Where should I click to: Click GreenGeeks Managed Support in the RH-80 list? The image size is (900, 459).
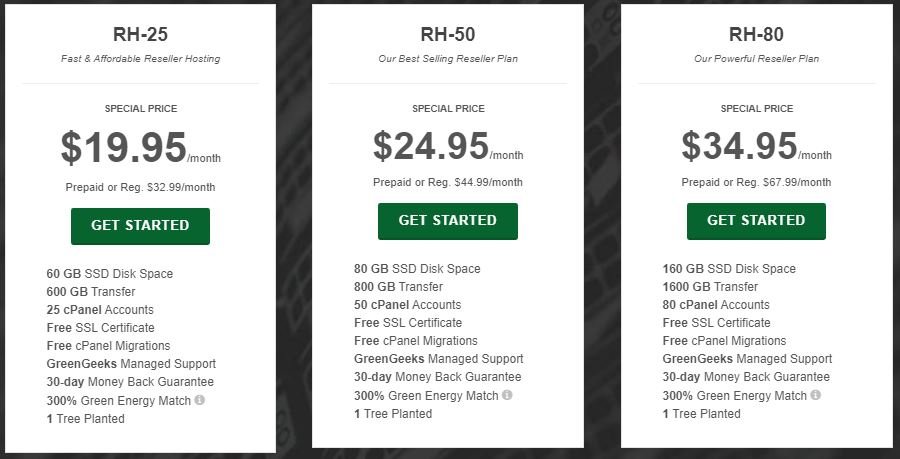pos(747,359)
